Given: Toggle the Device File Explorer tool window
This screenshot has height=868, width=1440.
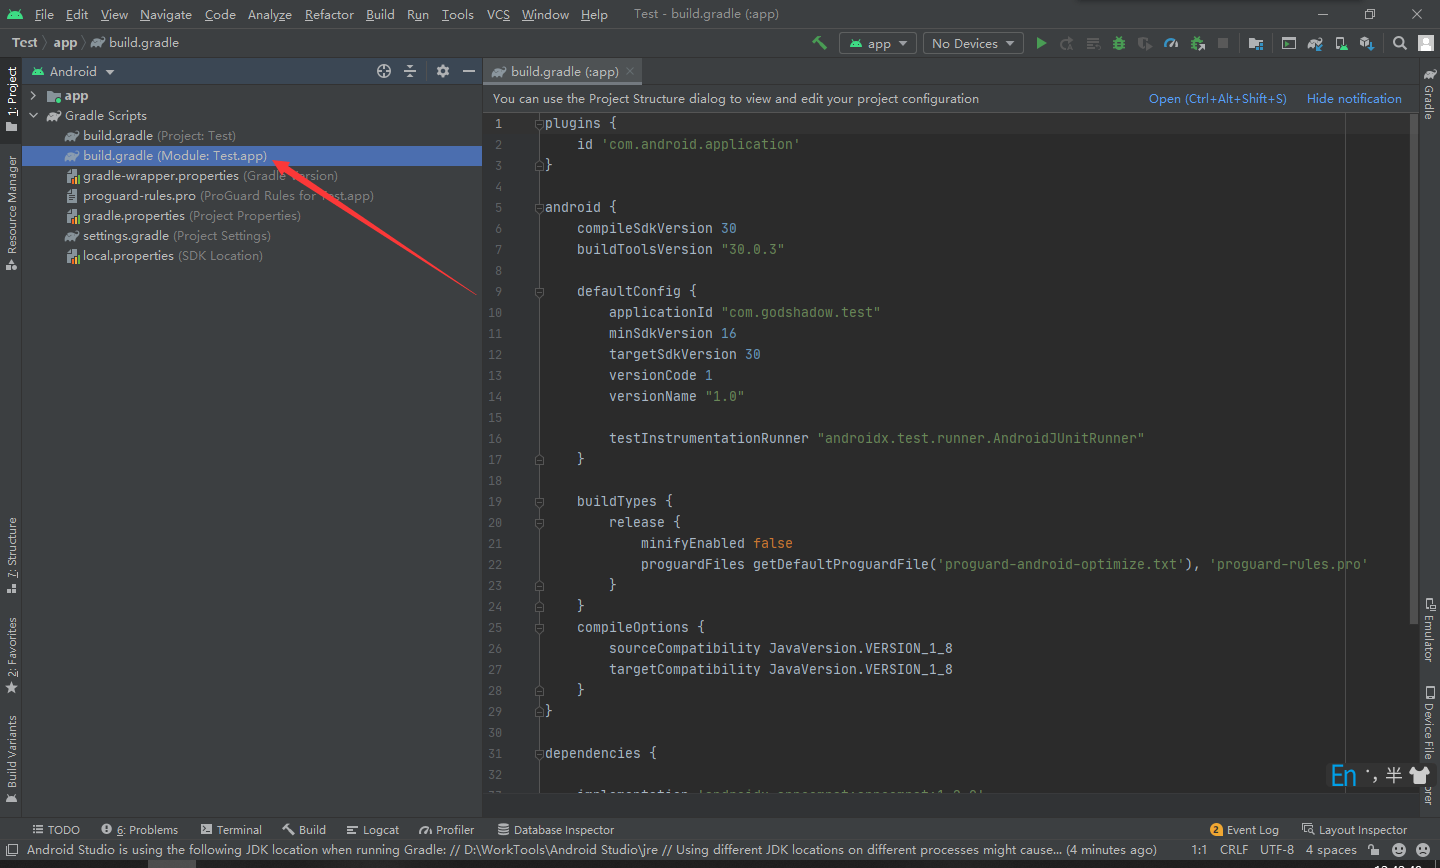Looking at the screenshot, I should (1429, 723).
